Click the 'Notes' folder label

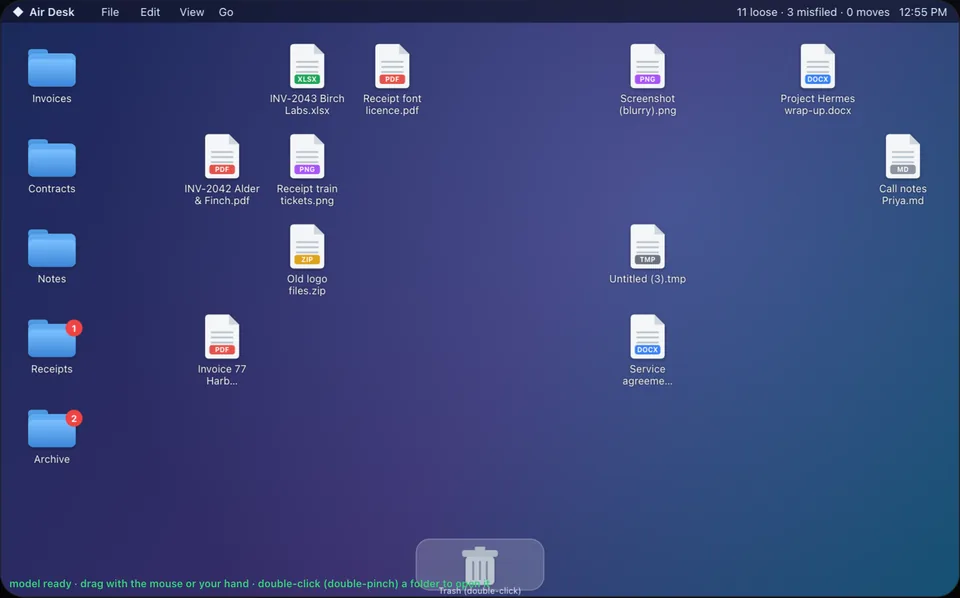(51, 278)
